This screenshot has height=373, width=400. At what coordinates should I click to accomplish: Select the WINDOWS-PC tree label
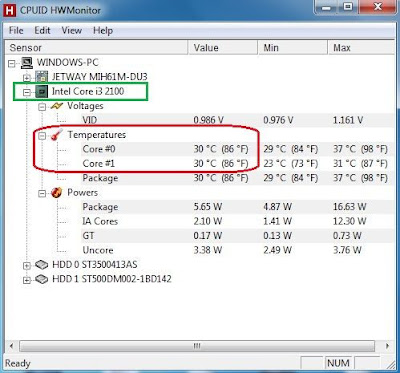coord(68,63)
